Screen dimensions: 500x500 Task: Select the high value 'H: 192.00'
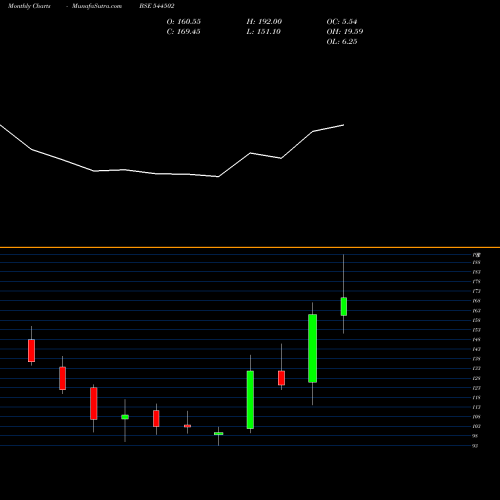click(264, 22)
